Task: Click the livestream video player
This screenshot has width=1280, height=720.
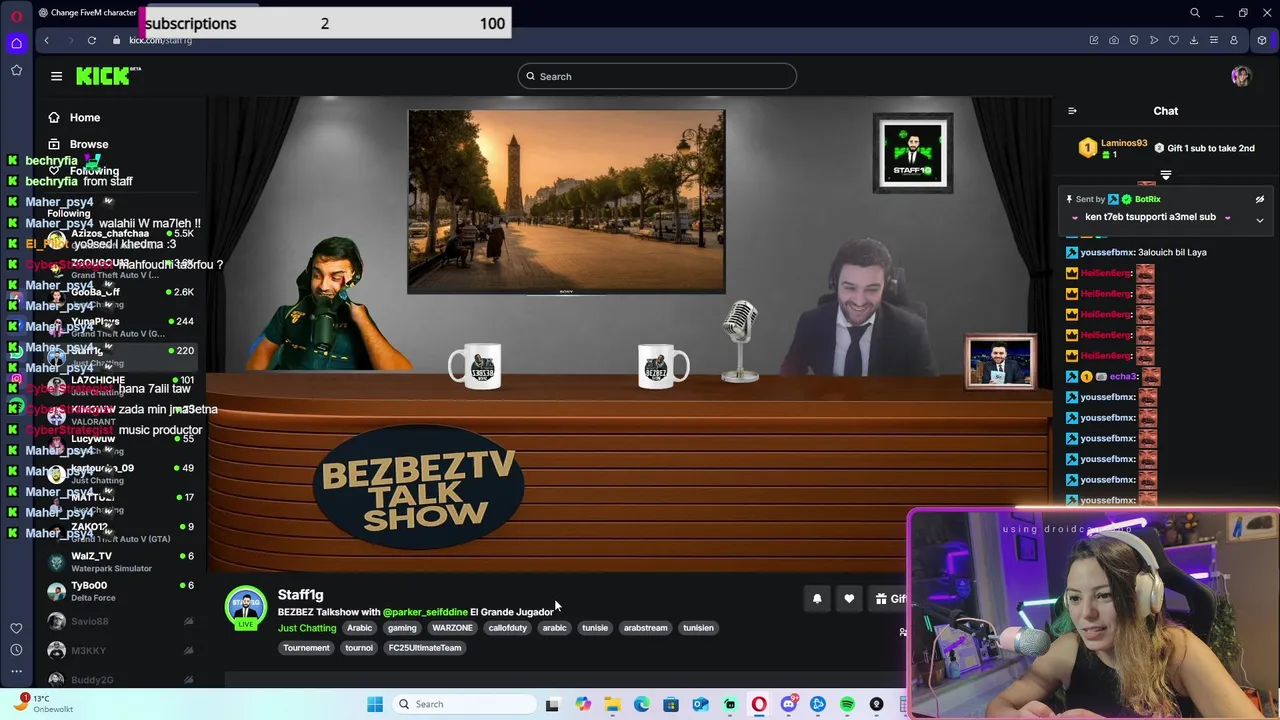Action: tap(629, 335)
